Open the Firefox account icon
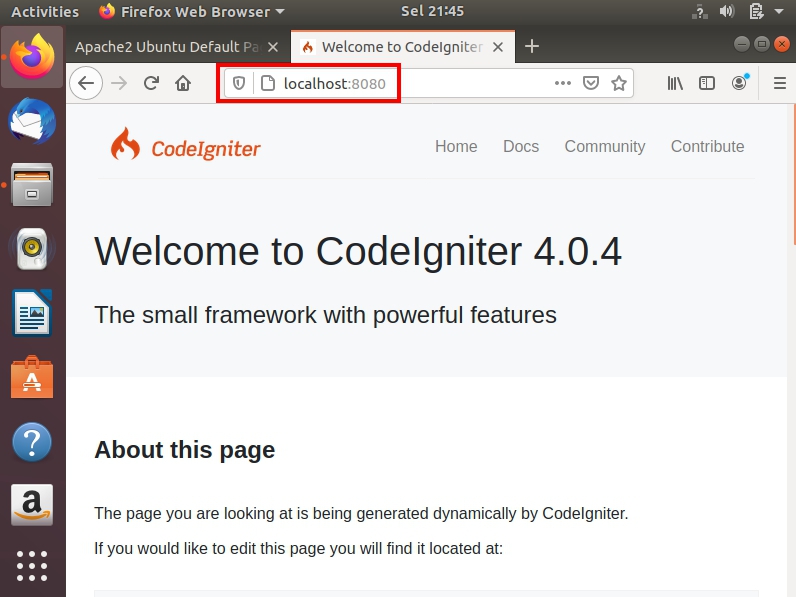The width and height of the screenshot is (796, 597). pyautogui.click(x=739, y=83)
